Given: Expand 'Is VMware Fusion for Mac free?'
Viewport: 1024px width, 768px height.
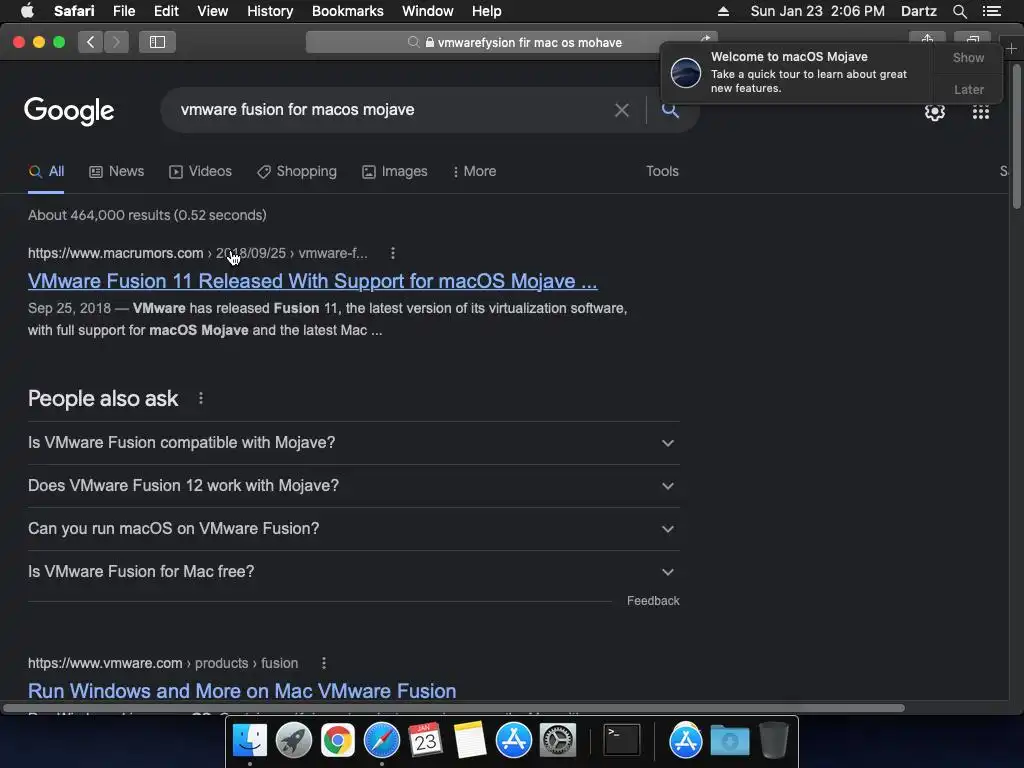Looking at the screenshot, I should pyautogui.click(x=353, y=572).
